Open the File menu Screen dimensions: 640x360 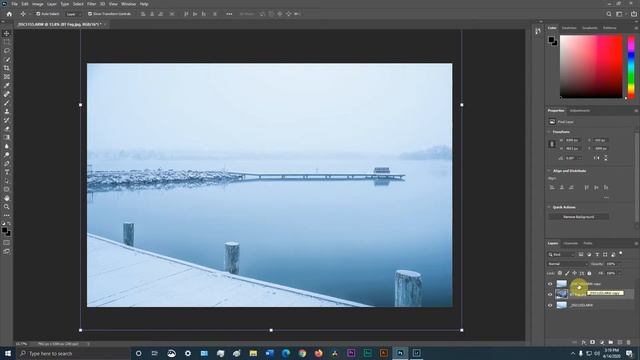point(14,4)
